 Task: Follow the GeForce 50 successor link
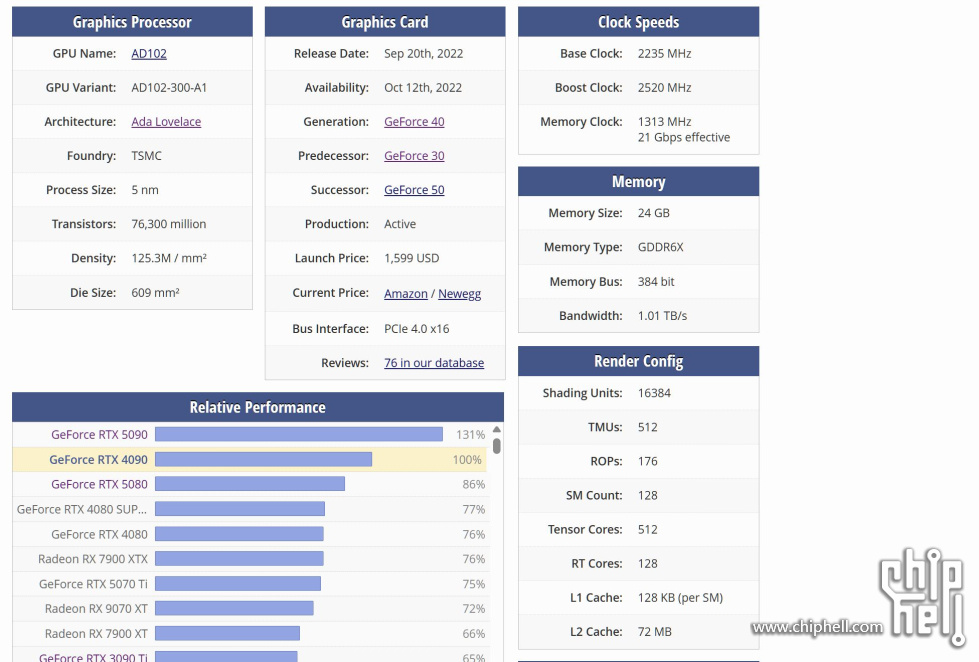click(x=414, y=190)
